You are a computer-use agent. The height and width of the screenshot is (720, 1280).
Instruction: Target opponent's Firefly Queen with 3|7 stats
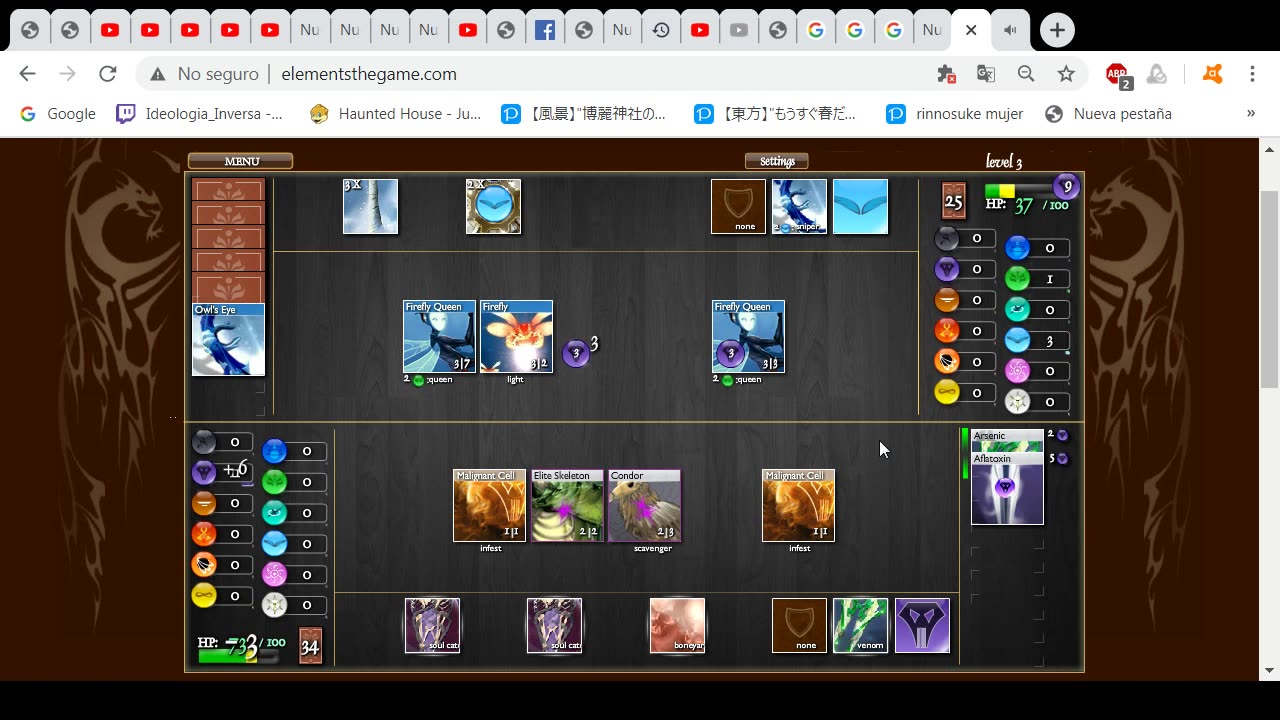[439, 337]
